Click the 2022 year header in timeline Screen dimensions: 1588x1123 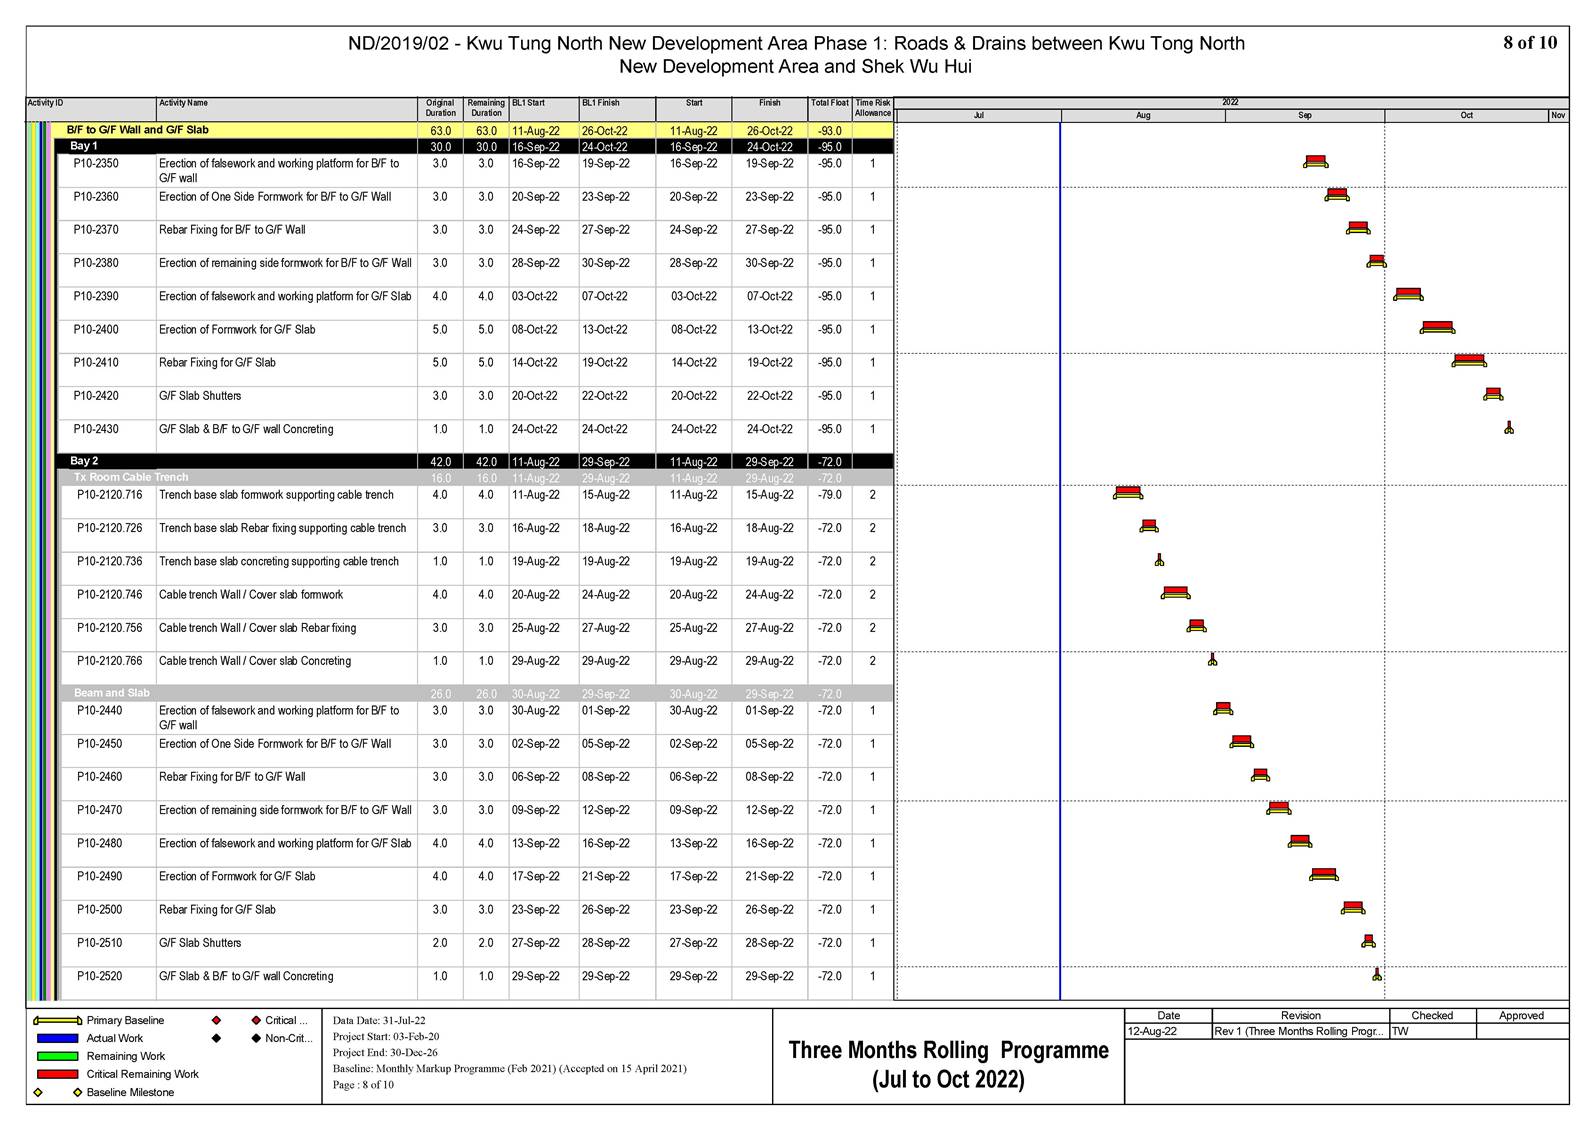(x=1230, y=102)
